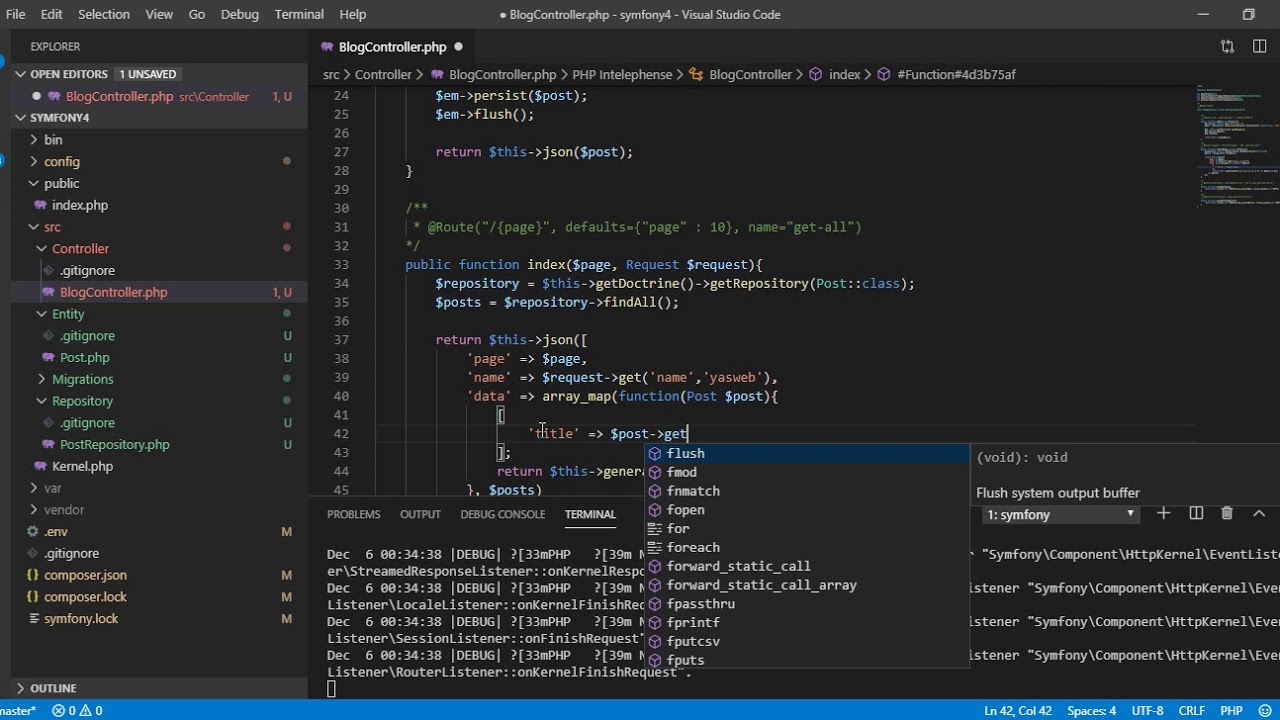
Task: Click the src breadcrumb segment
Action: point(331,74)
